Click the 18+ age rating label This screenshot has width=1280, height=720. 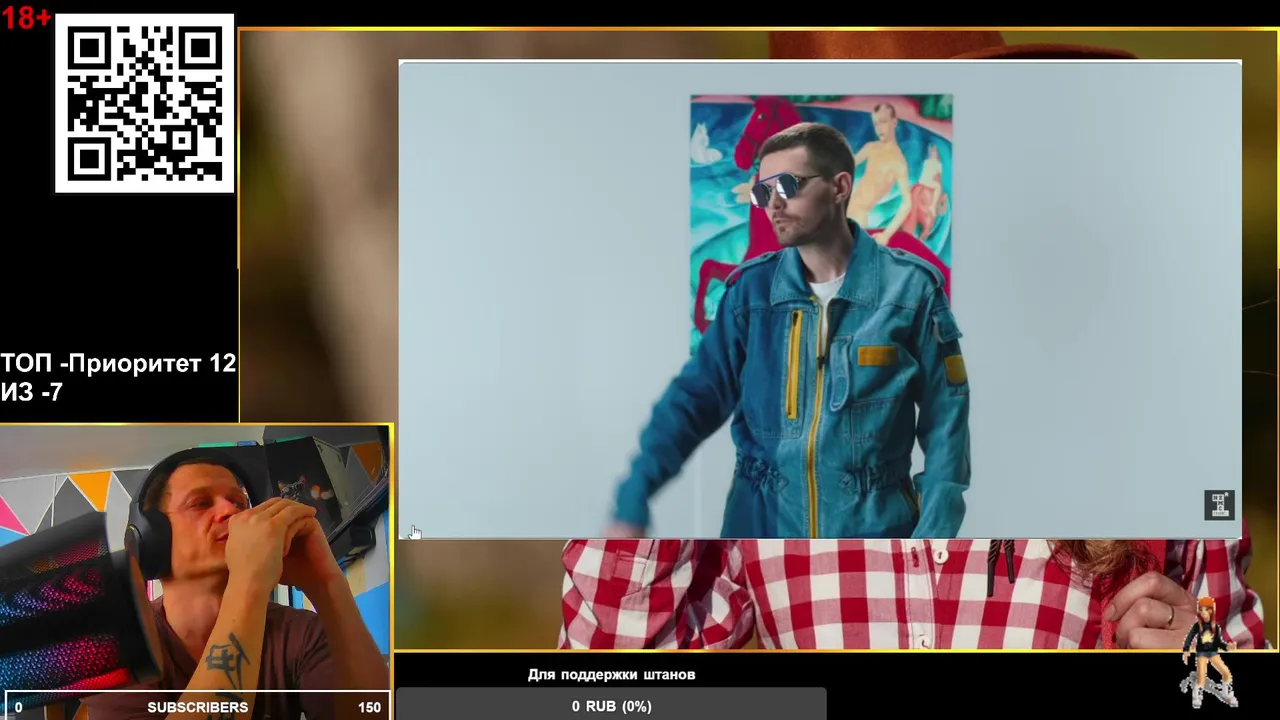26,17
